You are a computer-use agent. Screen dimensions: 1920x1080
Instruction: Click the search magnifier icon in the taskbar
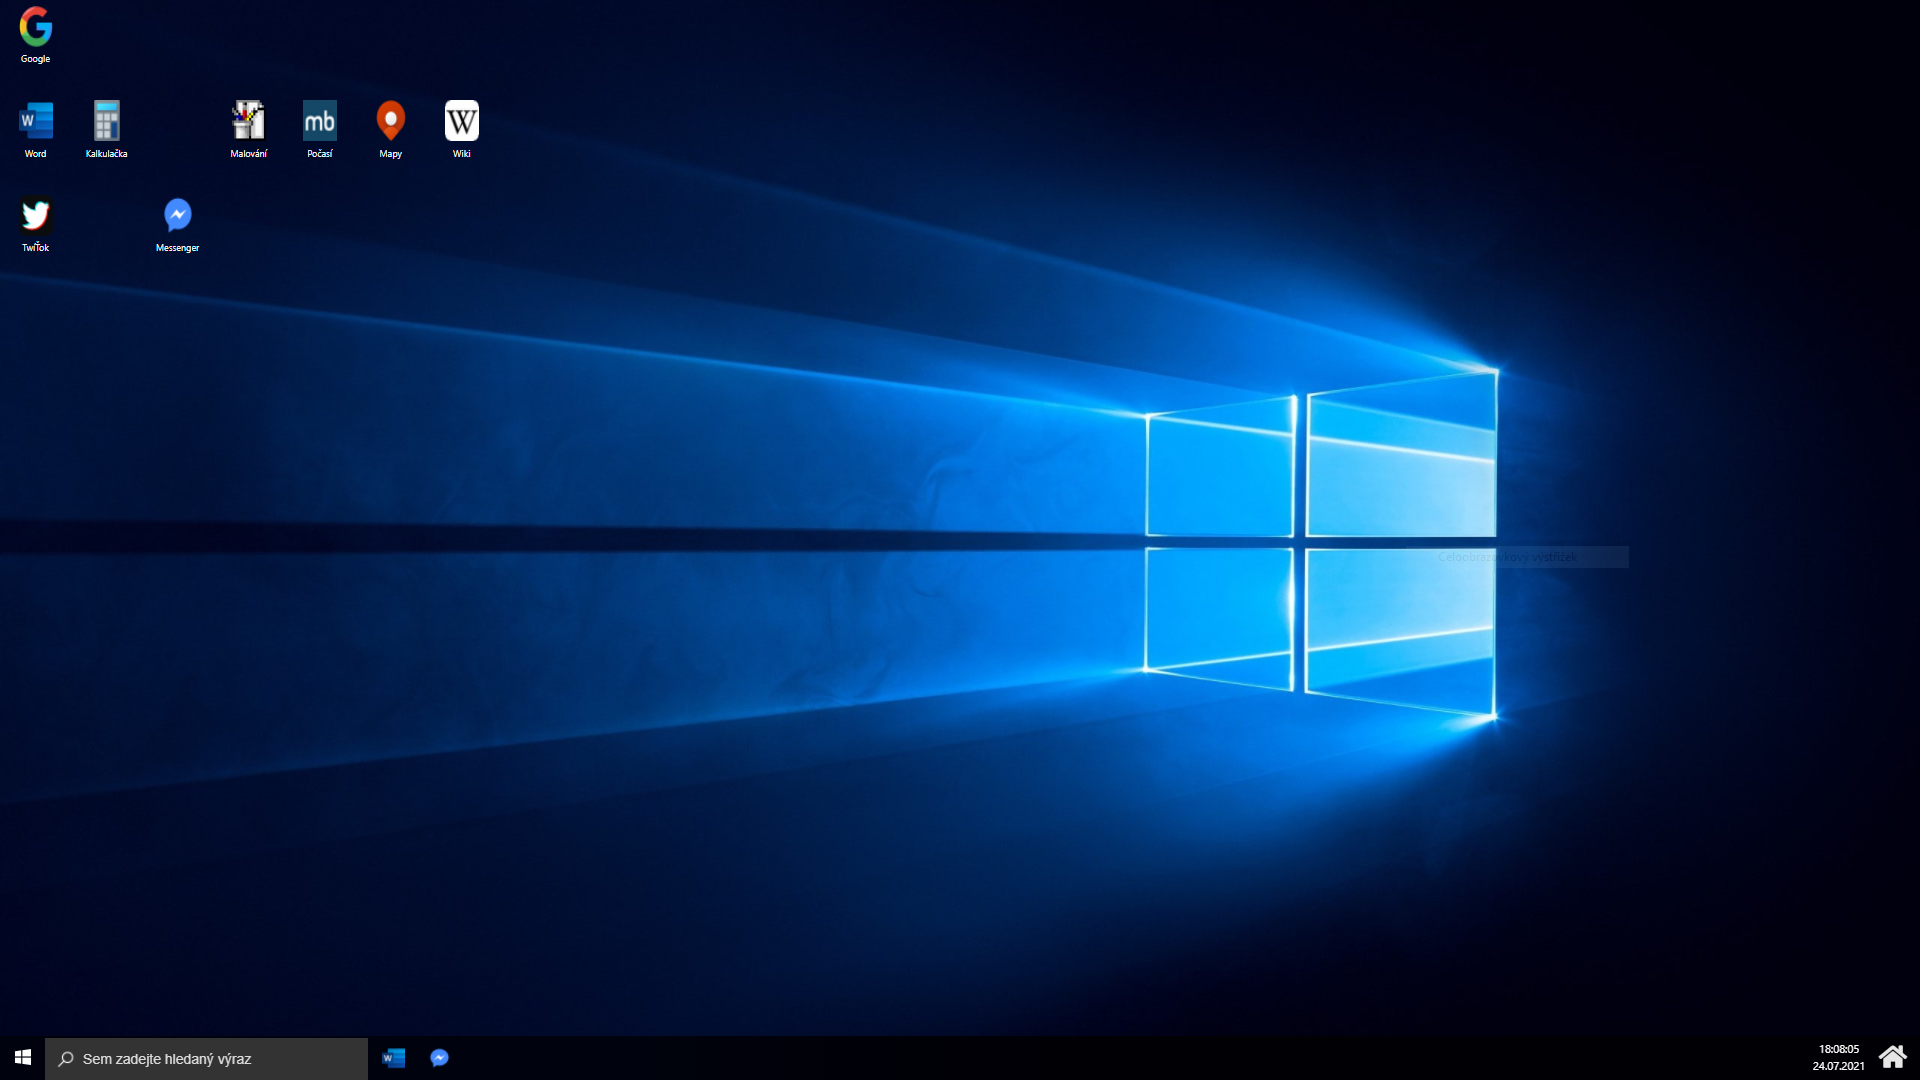pyautogui.click(x=66, y=1058)
